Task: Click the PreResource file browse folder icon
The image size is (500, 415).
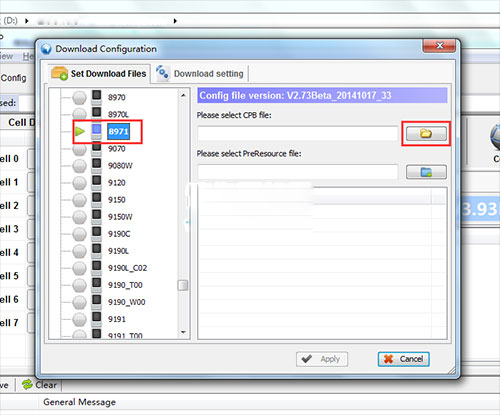Action: click(426, 172)
